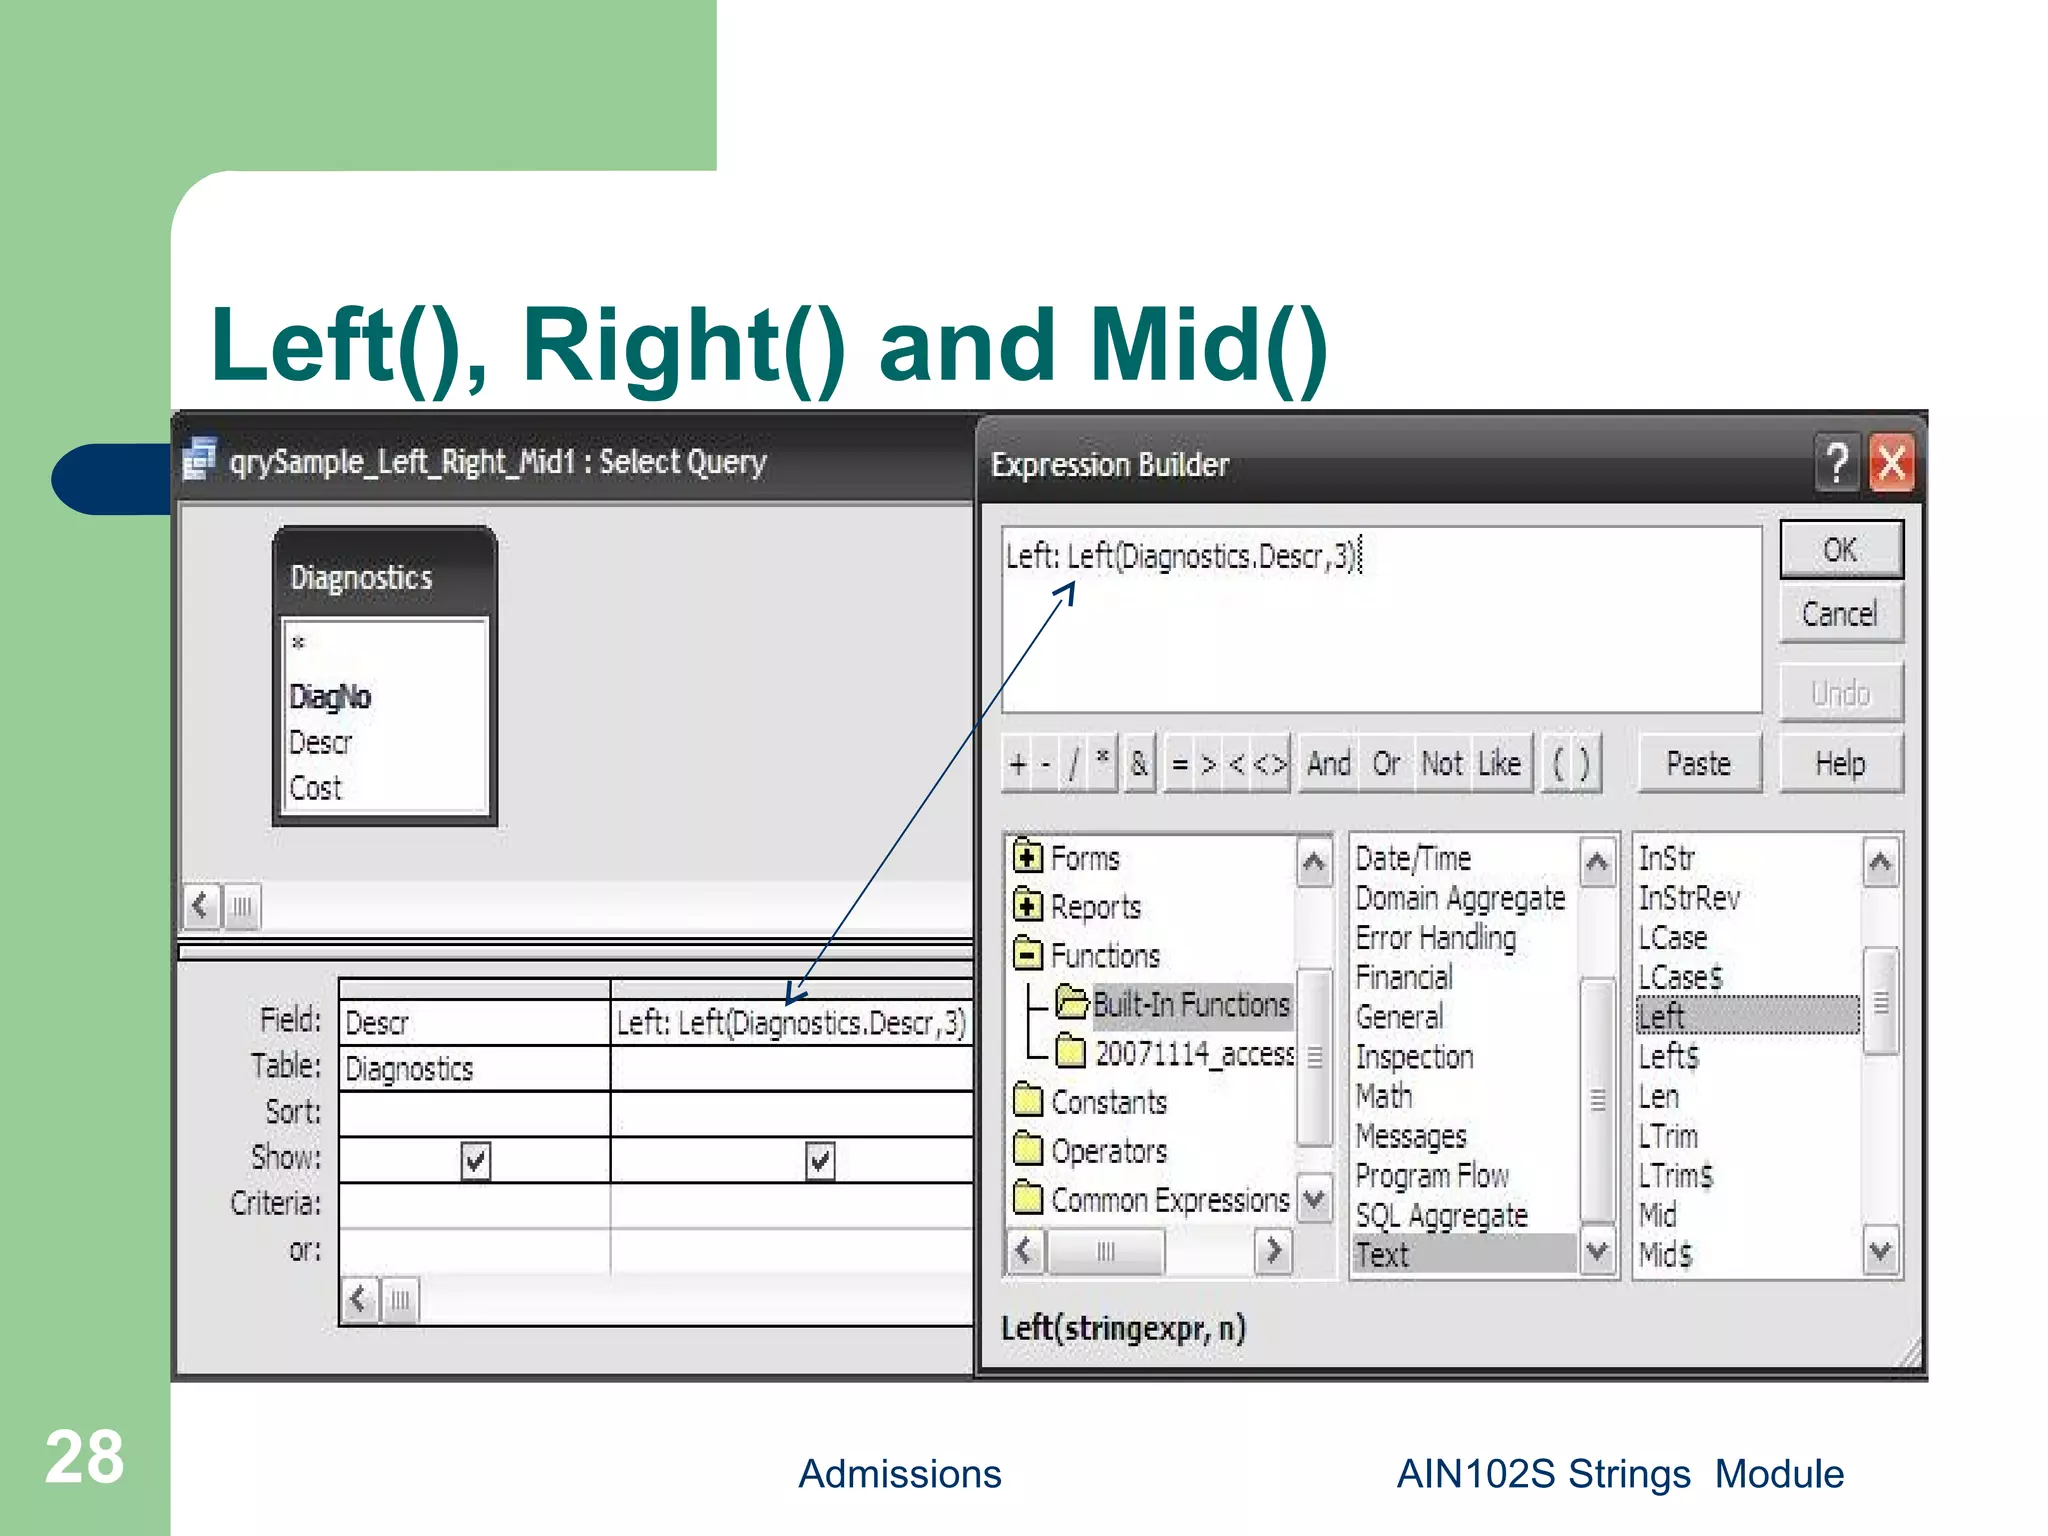This screenshot has width=2048, height=1536.
Task: Click right arrow of folder tree horizontal scrollbar
Action: pos(1273,1251)
